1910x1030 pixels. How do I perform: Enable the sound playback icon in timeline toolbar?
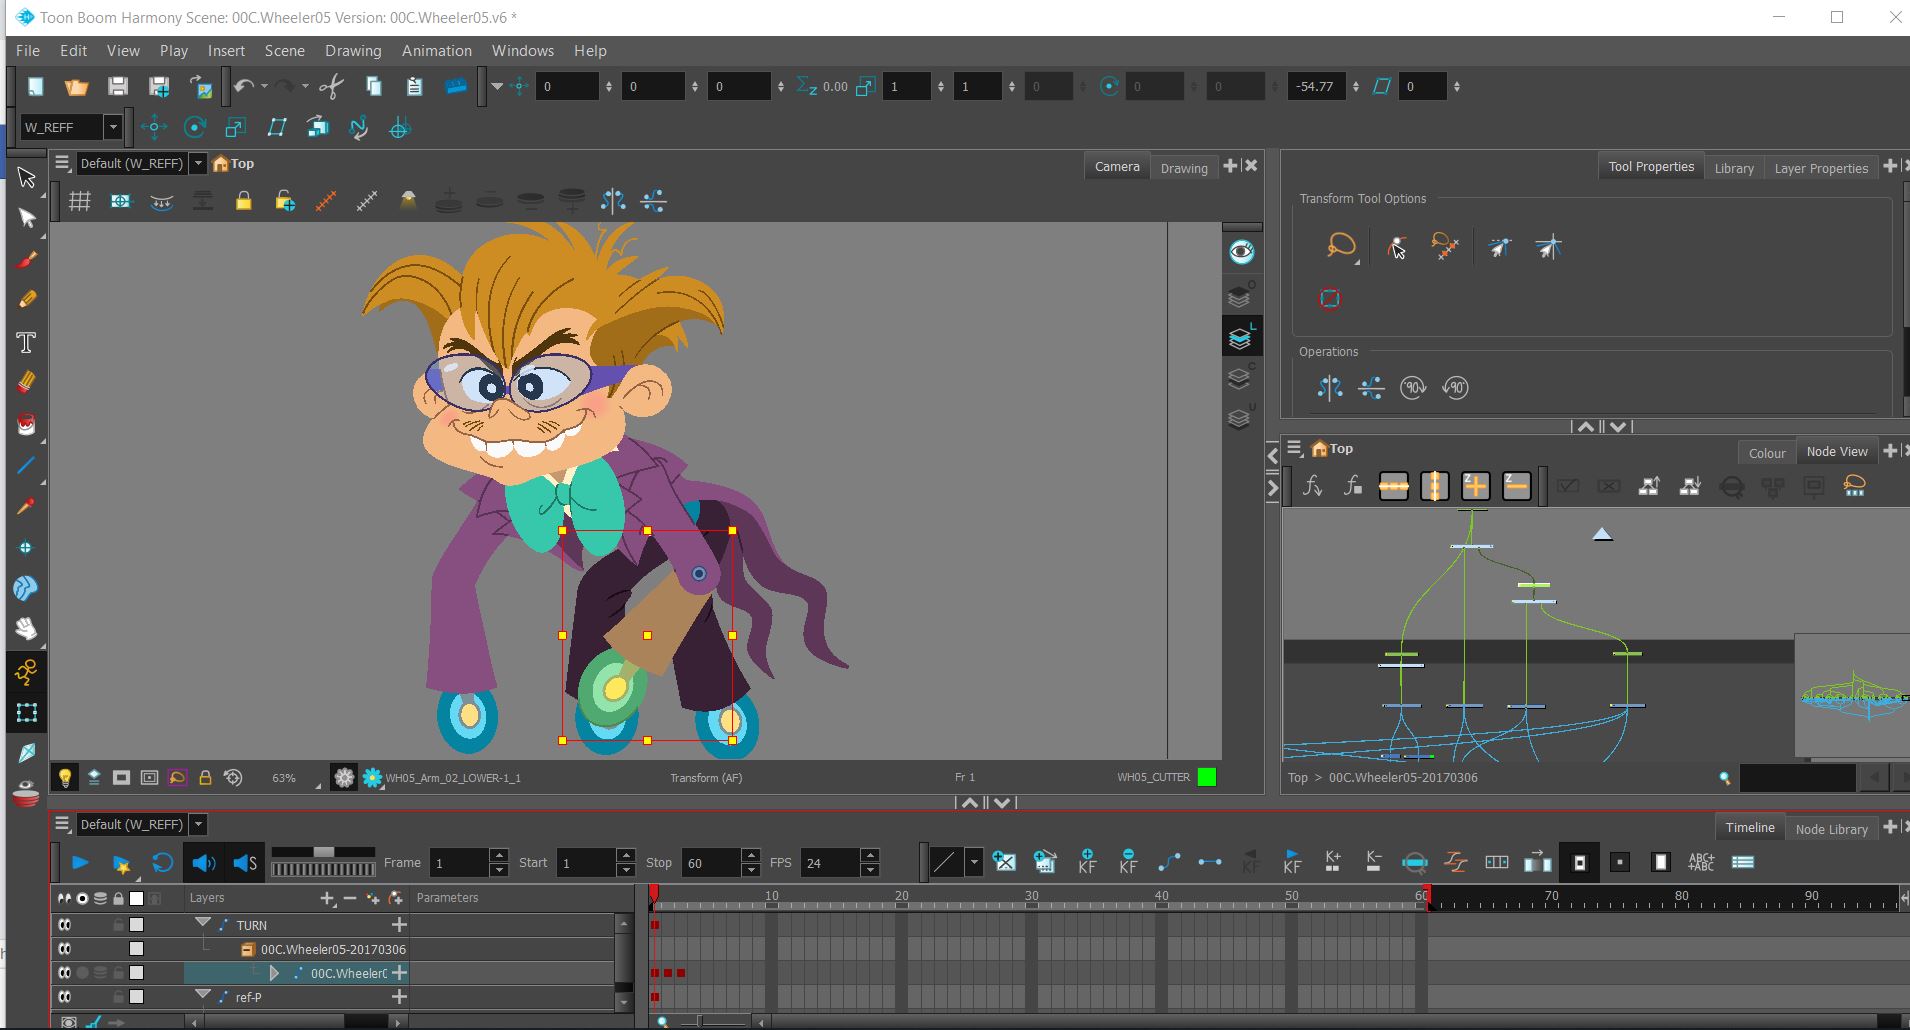click(204, 862)
